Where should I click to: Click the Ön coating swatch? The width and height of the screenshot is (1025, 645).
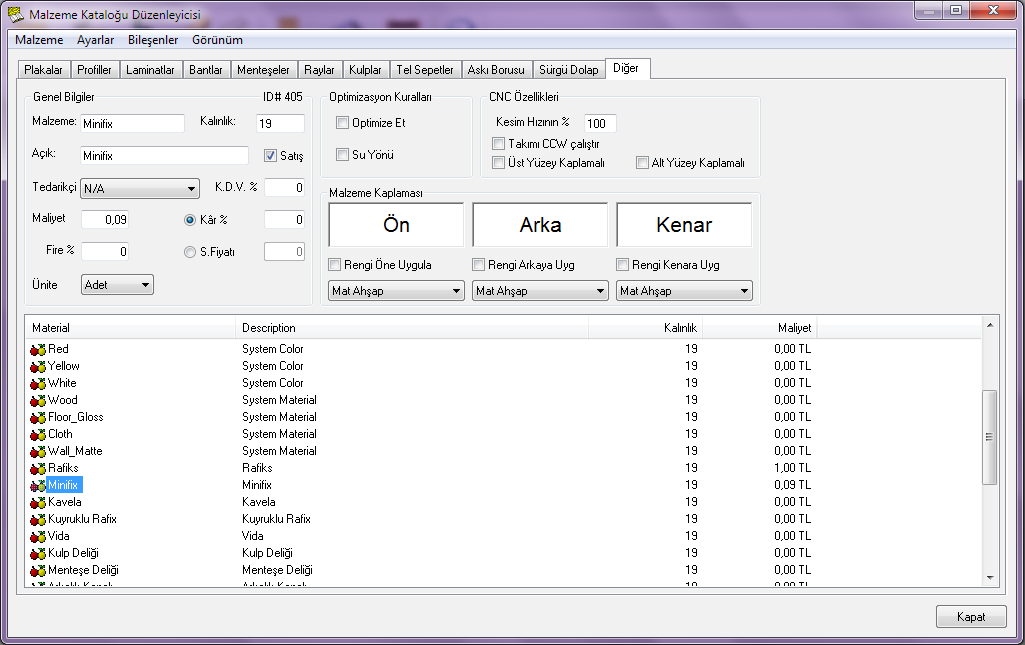[396, 225]
